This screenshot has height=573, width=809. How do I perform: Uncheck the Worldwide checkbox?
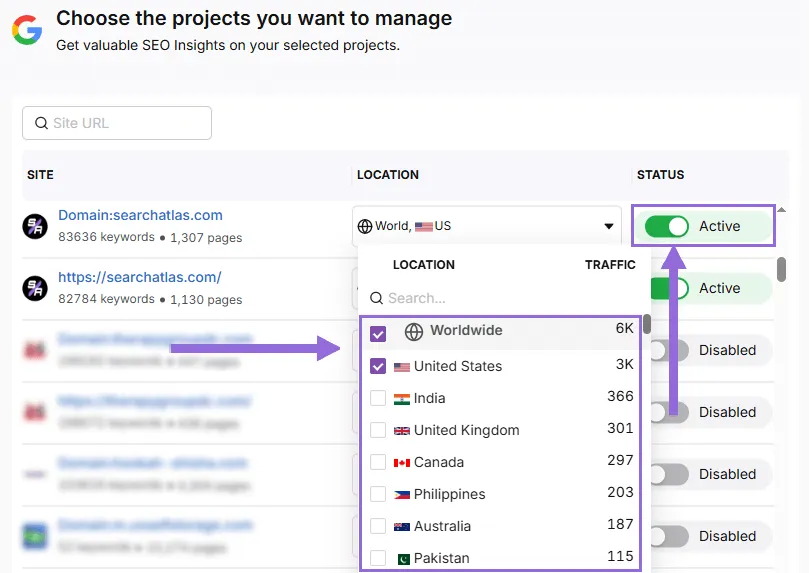pyautogui.click(x=378, y=334)
